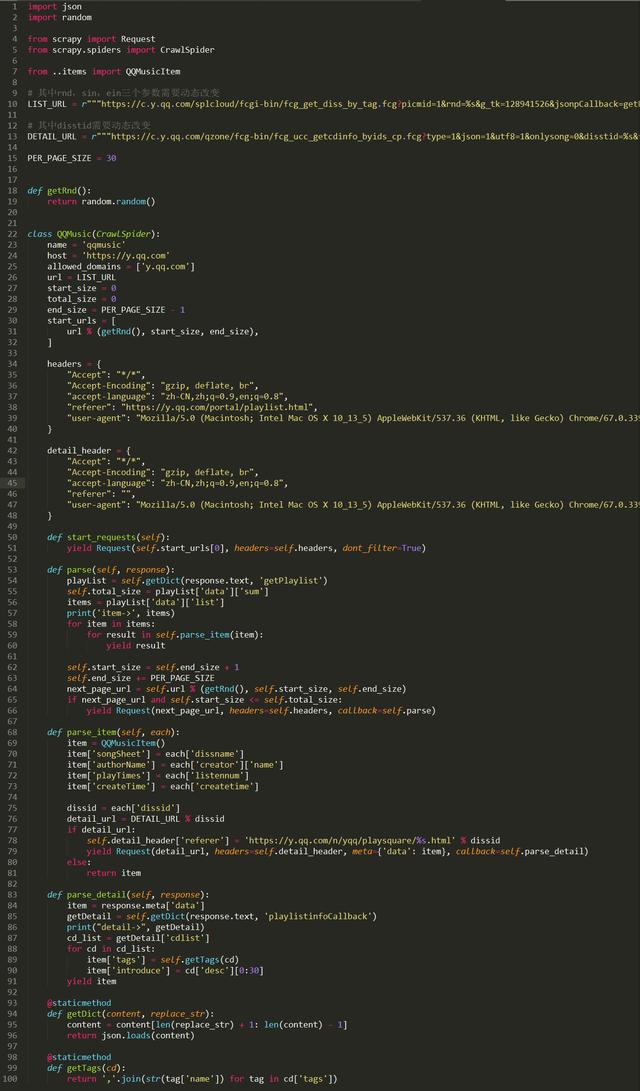The width and height of the screenshot is (640, 1091).
Task: Click the 'def getRnd():' definition
Action: pos(59,191)
